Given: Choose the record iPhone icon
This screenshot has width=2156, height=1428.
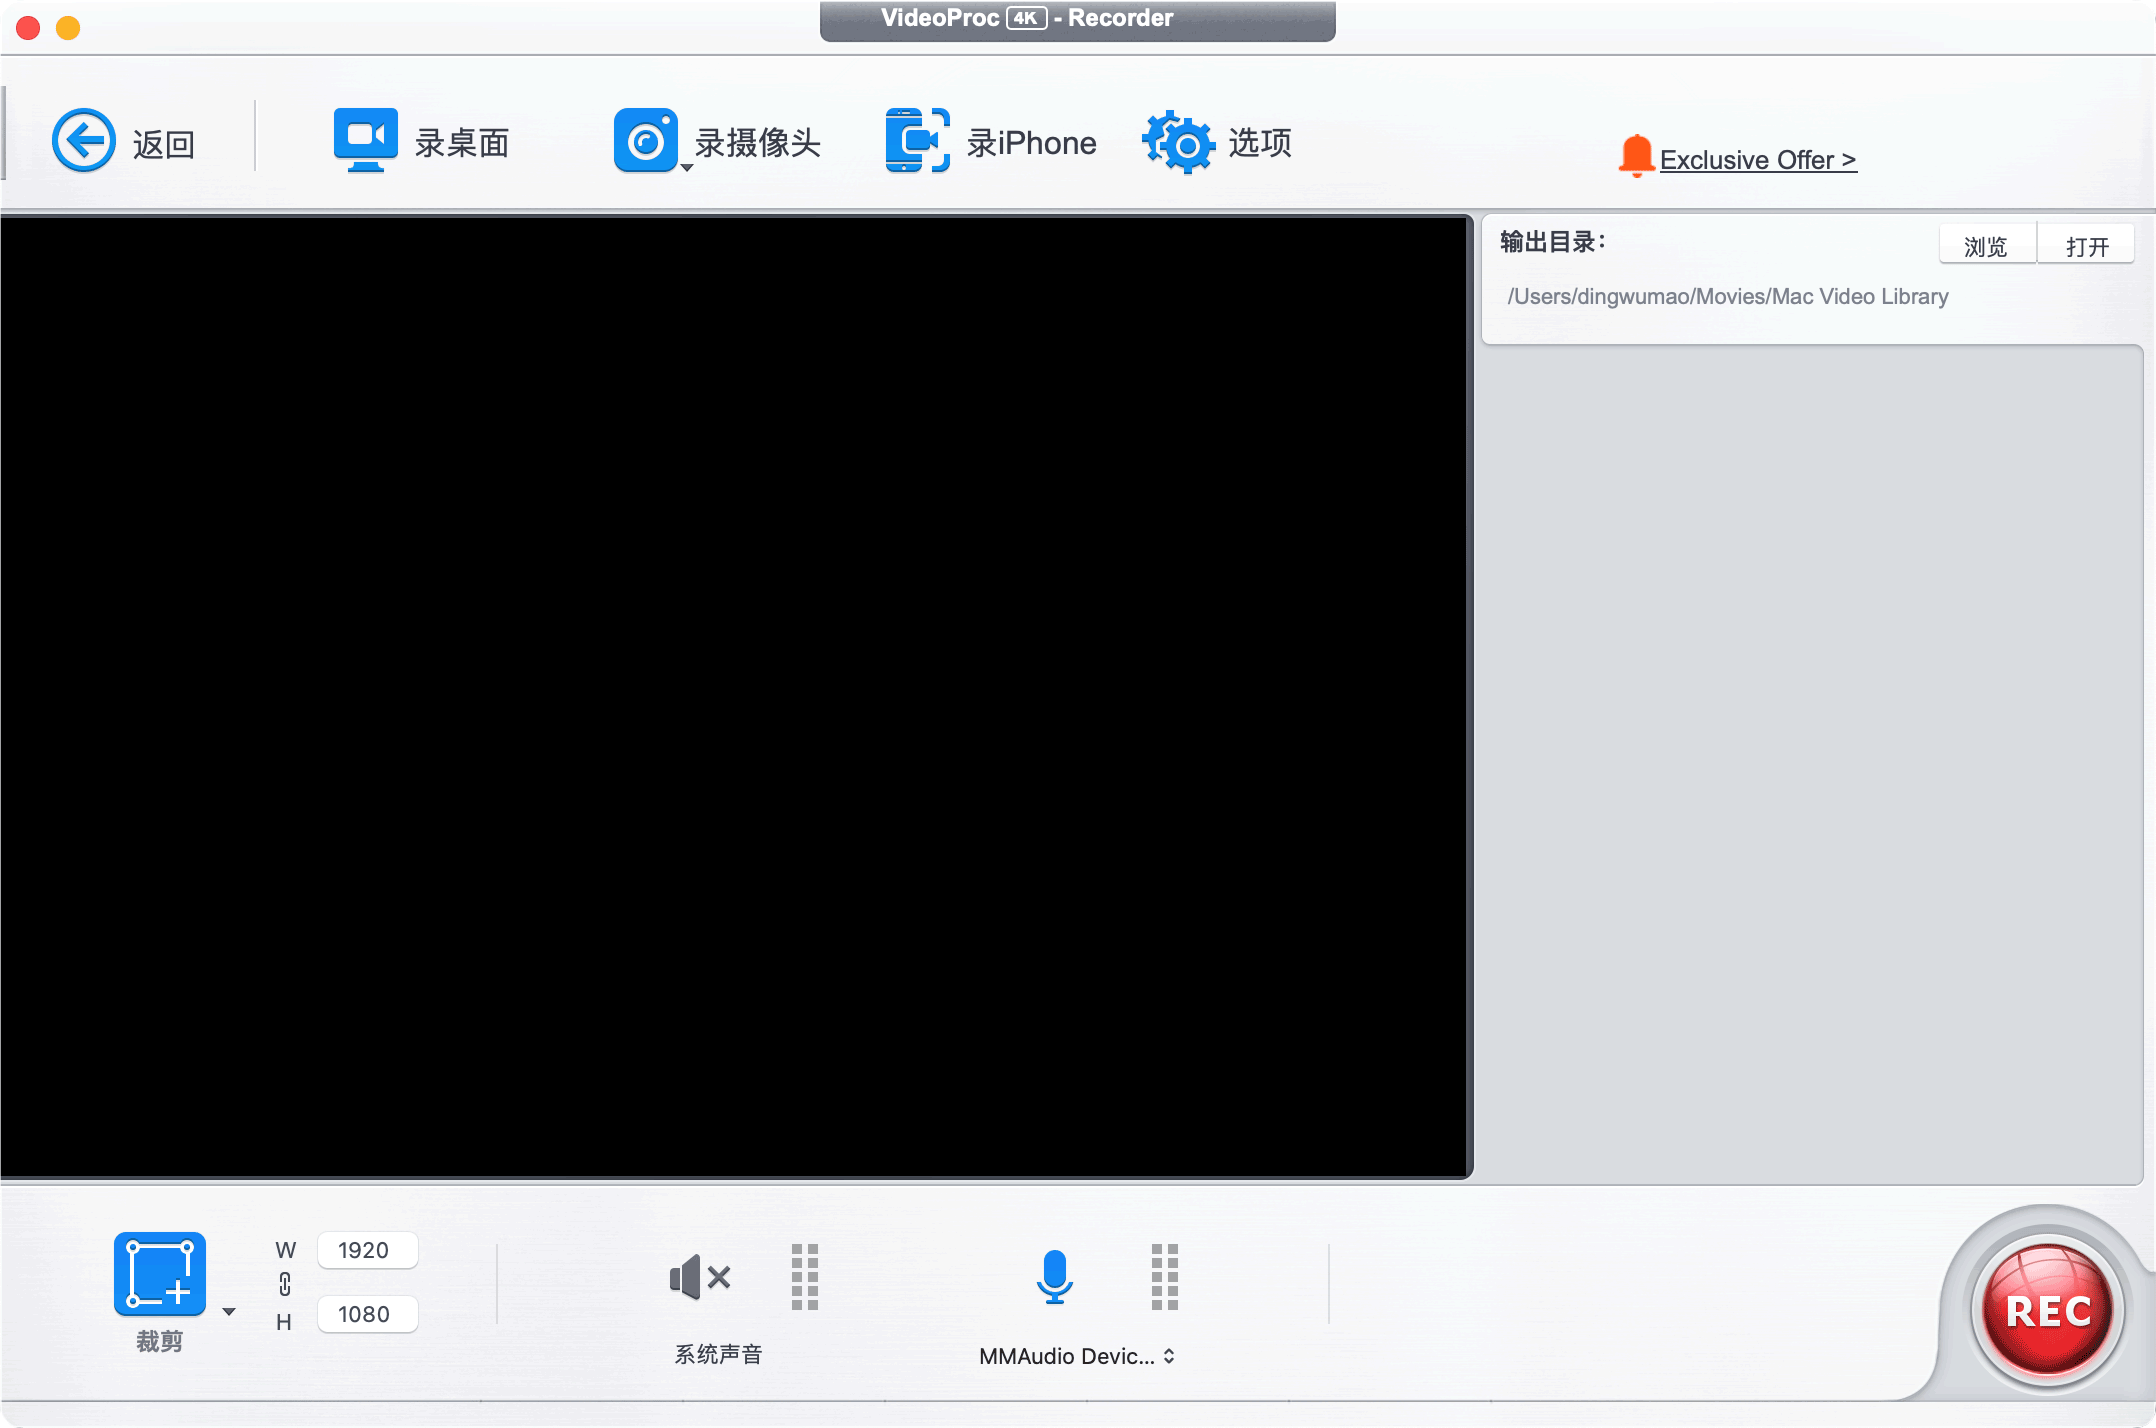Looking at the screenshot, I should pyautogui.click(x=916, y=140).
